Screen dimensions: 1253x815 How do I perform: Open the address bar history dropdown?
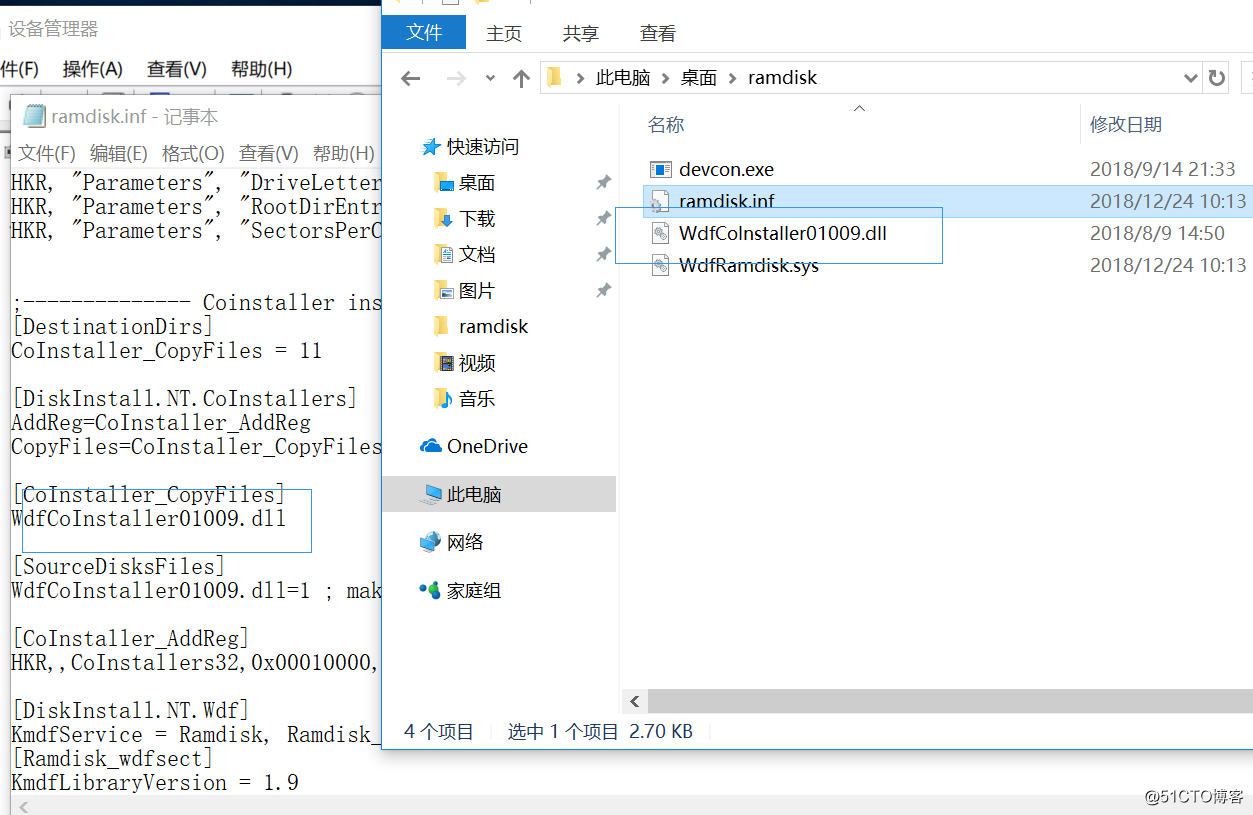[x=1190, y=78]
